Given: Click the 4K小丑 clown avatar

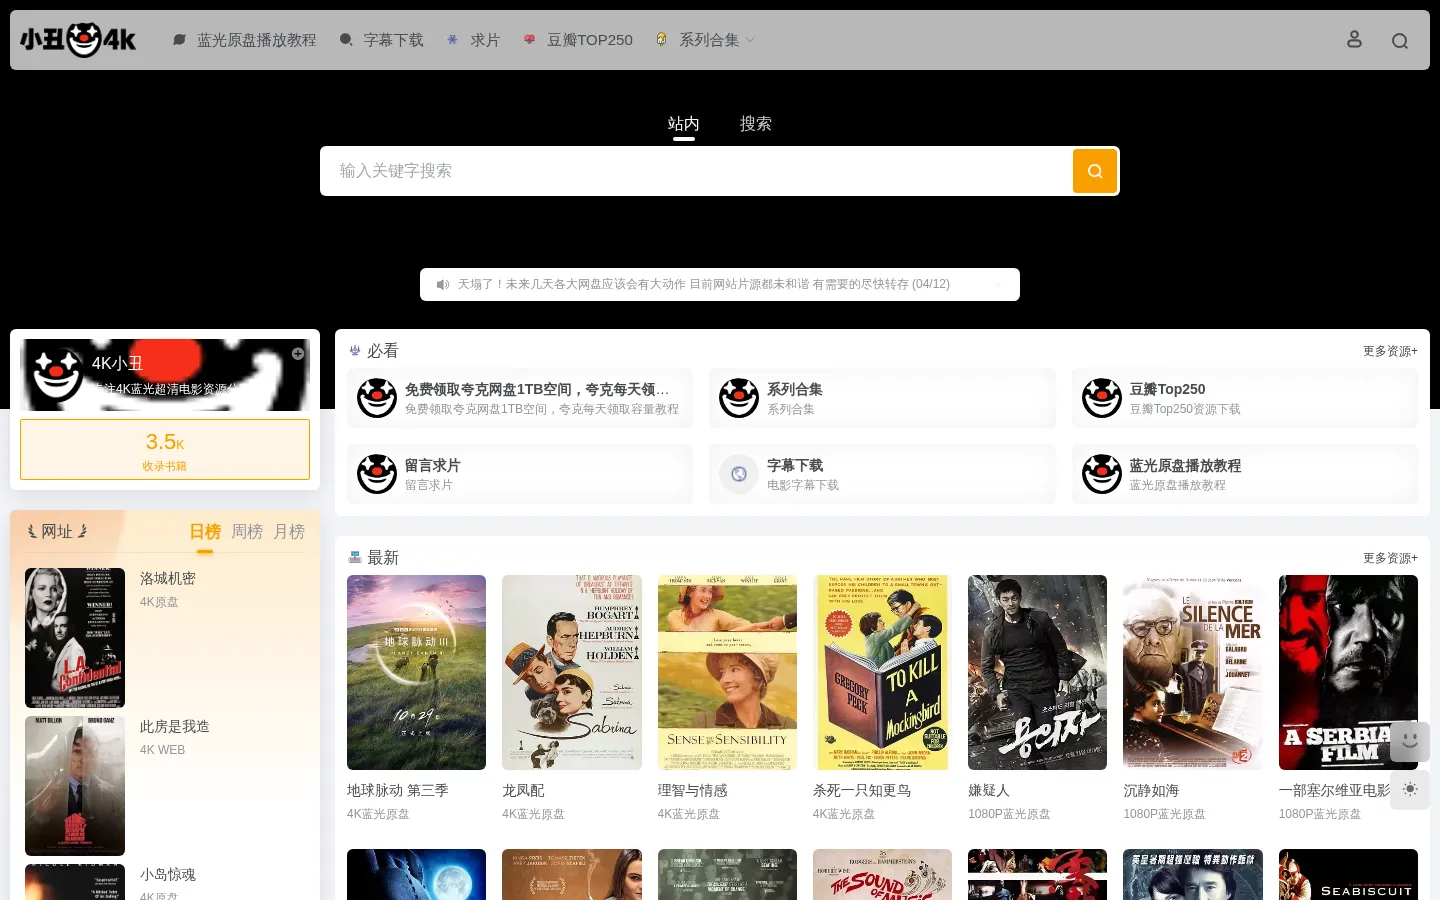Looking at the screenshot, I should pos(57,375).
